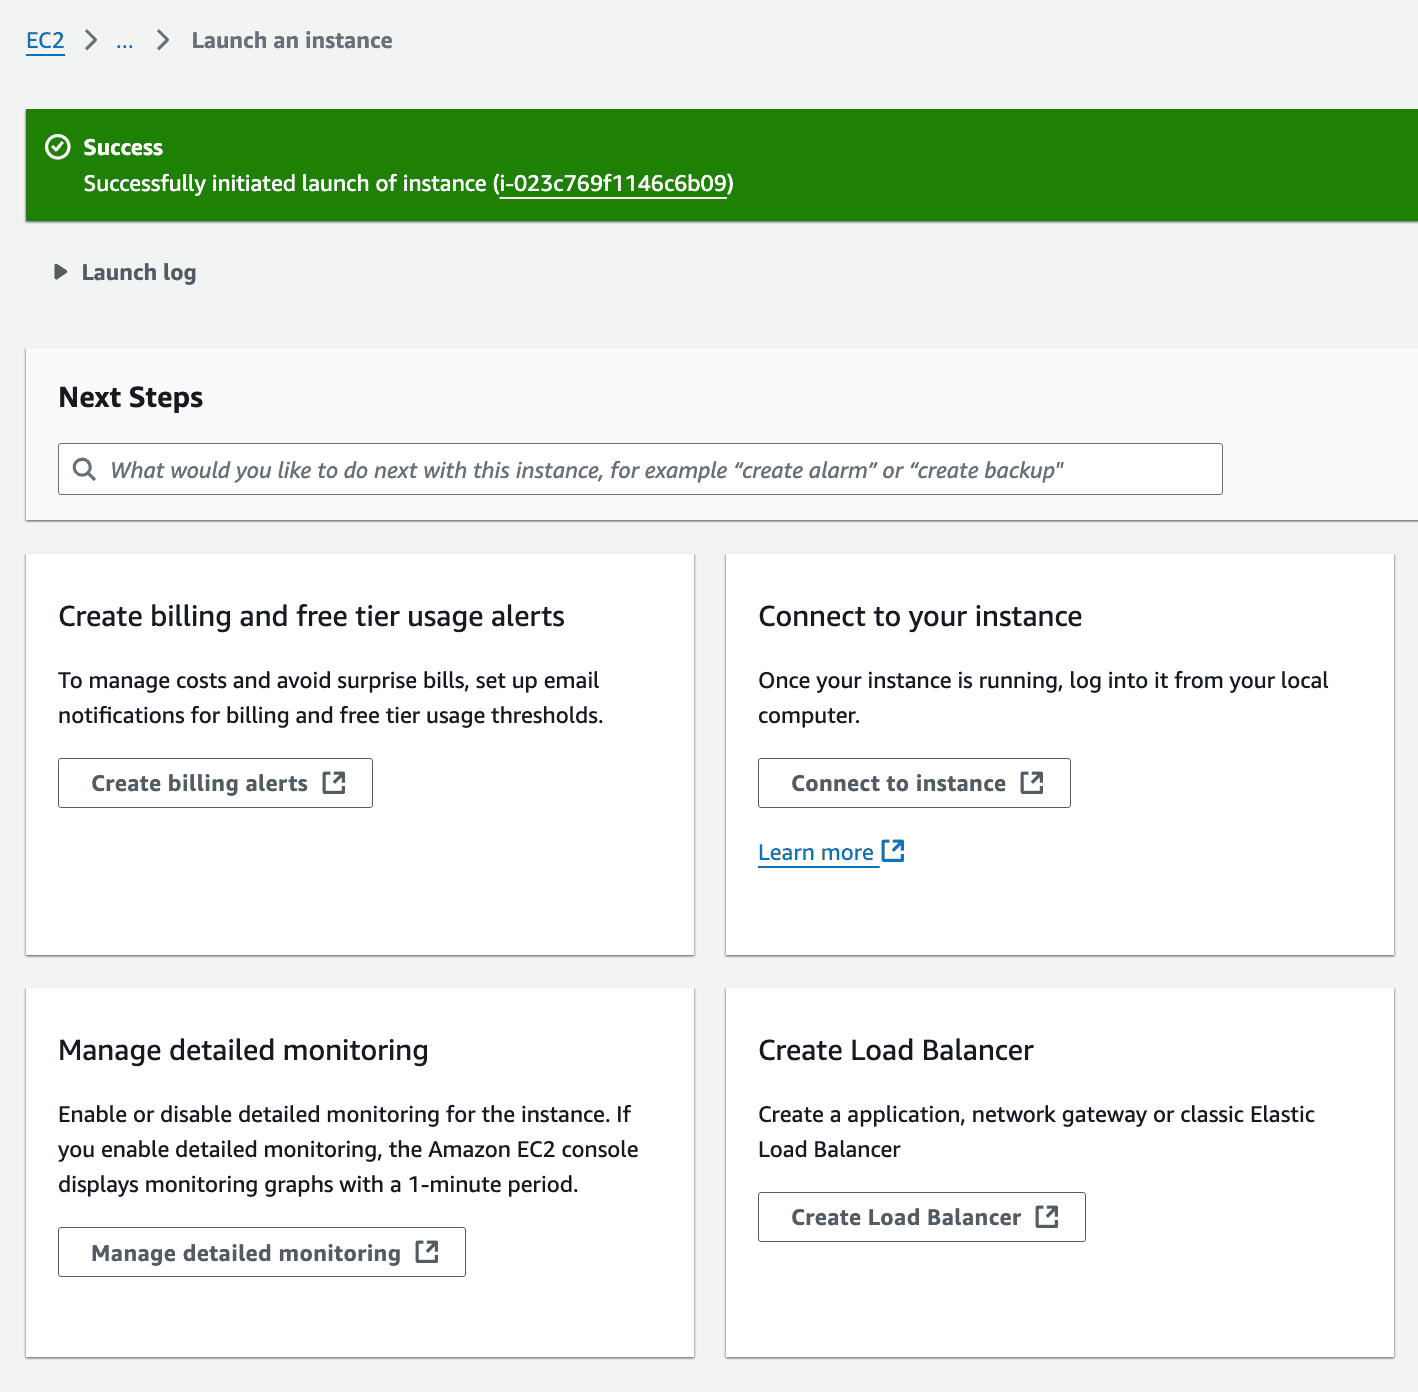Expand the Launch log section

coord(138,272)
